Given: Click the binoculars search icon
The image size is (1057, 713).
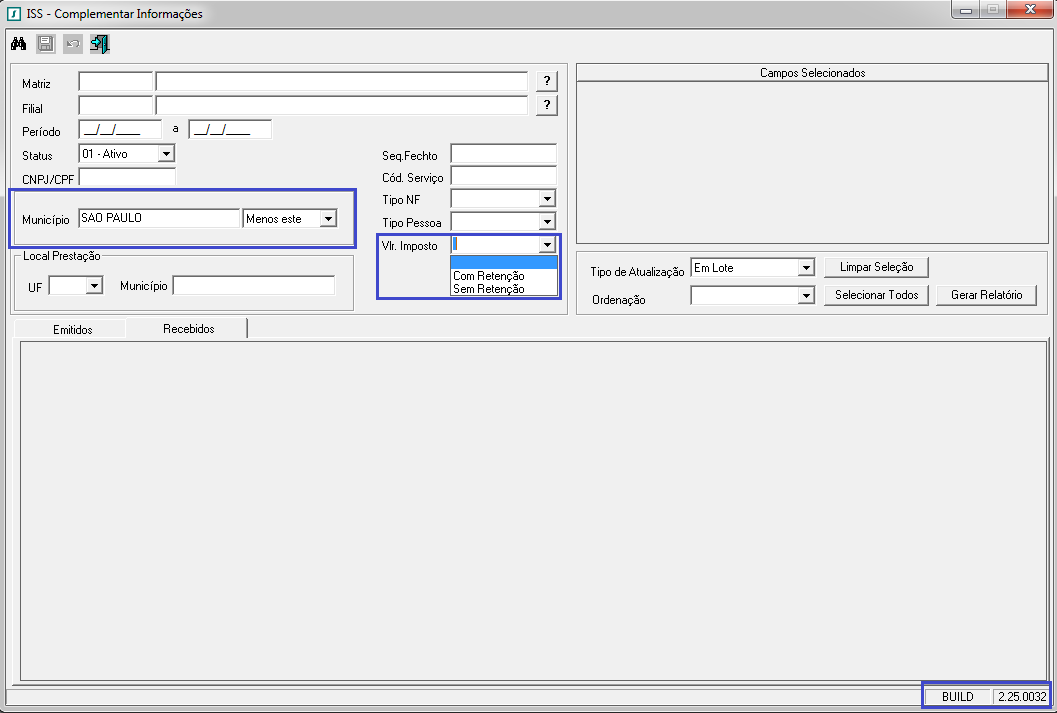Looking at the screenshot, I should tap(19, 44).
